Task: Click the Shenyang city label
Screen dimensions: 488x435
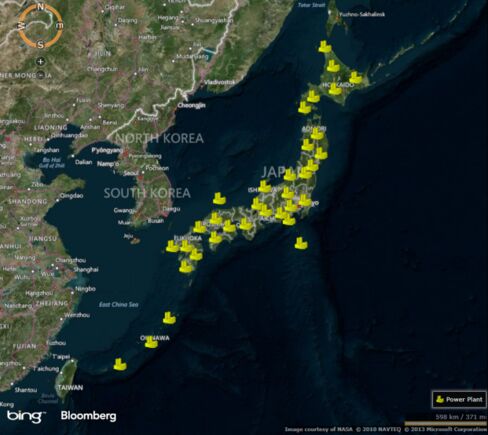Action: pos(111,105)
